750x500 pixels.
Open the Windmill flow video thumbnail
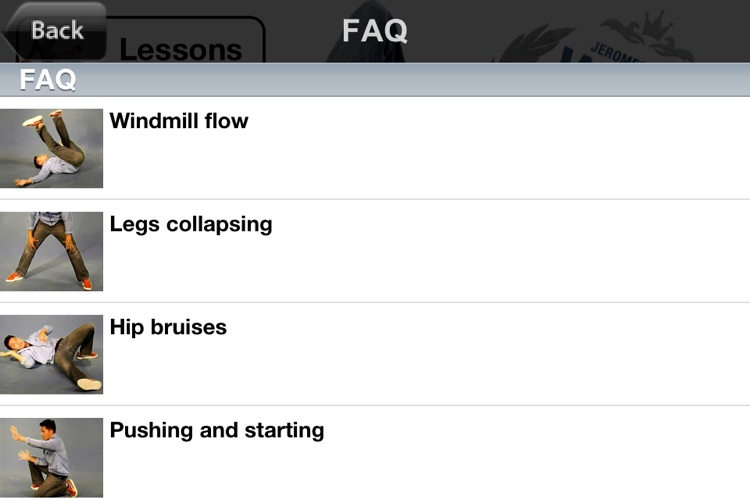tap(51, 148)
